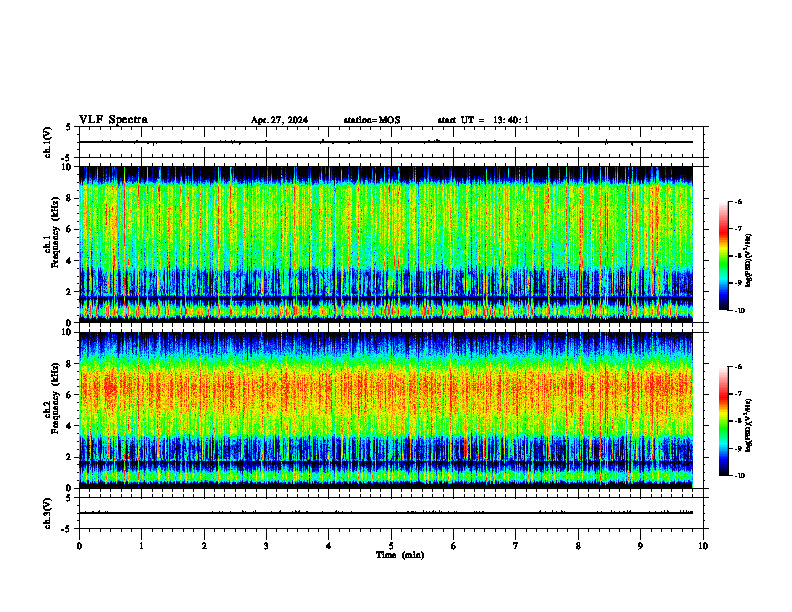Click the ch.2 frequency tick label "2"

point(70,457)
